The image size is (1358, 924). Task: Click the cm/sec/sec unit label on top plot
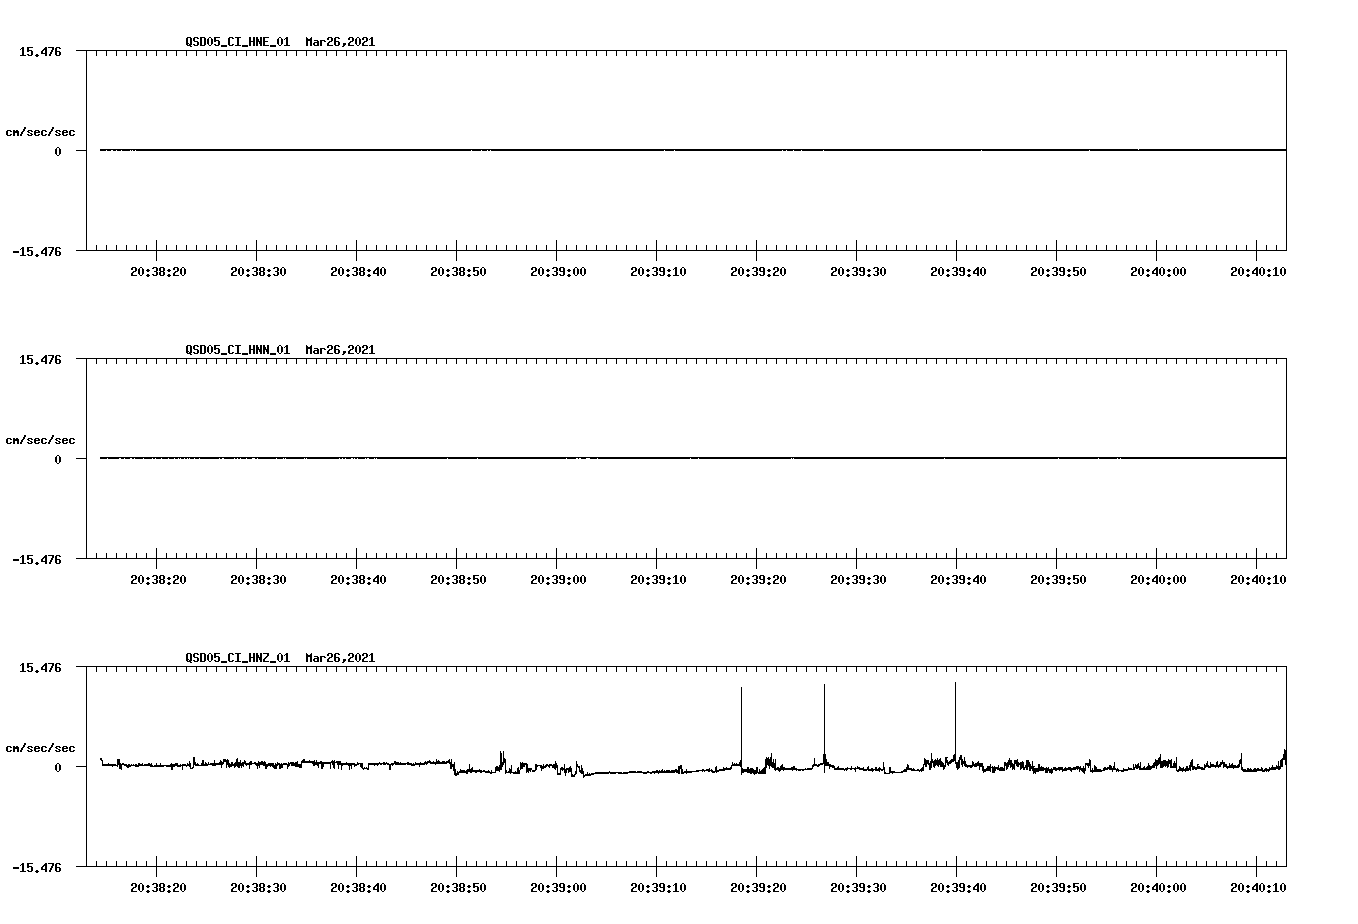pos(41,130)
